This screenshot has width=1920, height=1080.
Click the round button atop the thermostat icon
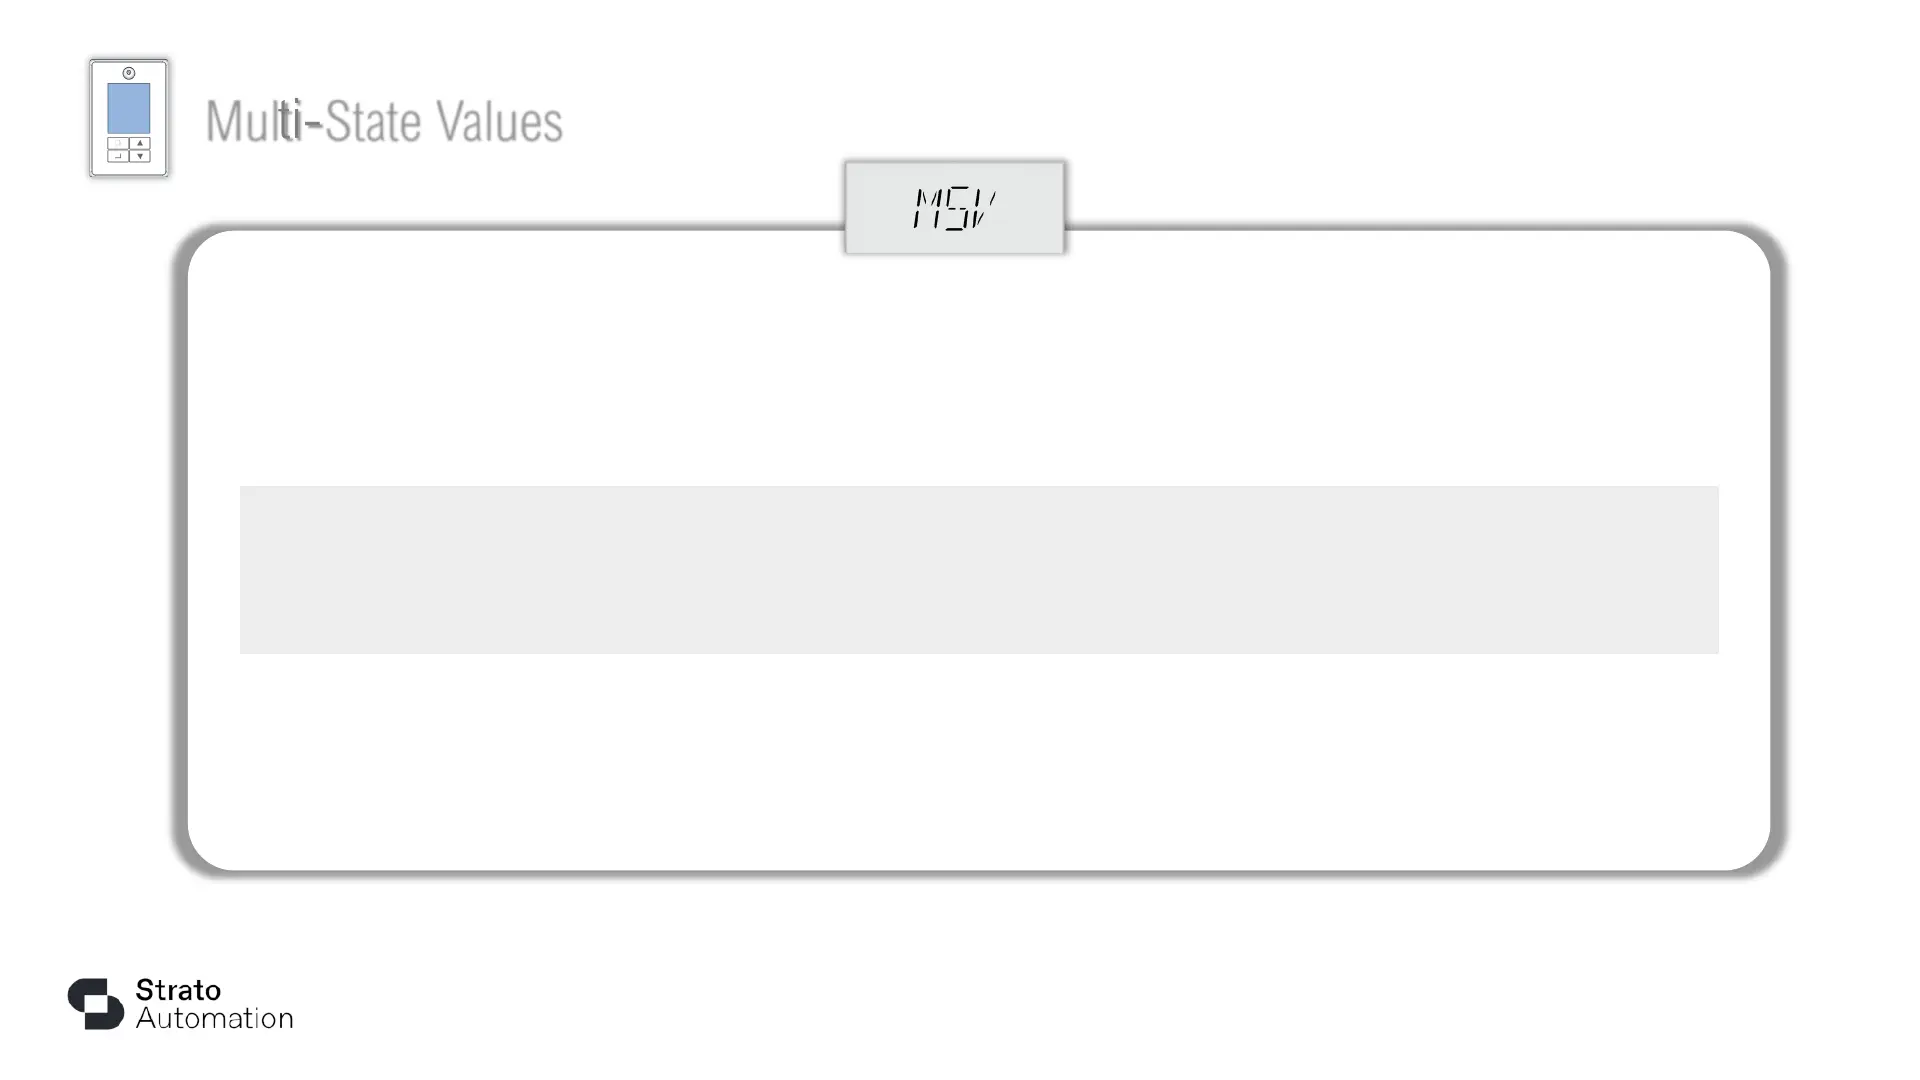click(128, 73)
